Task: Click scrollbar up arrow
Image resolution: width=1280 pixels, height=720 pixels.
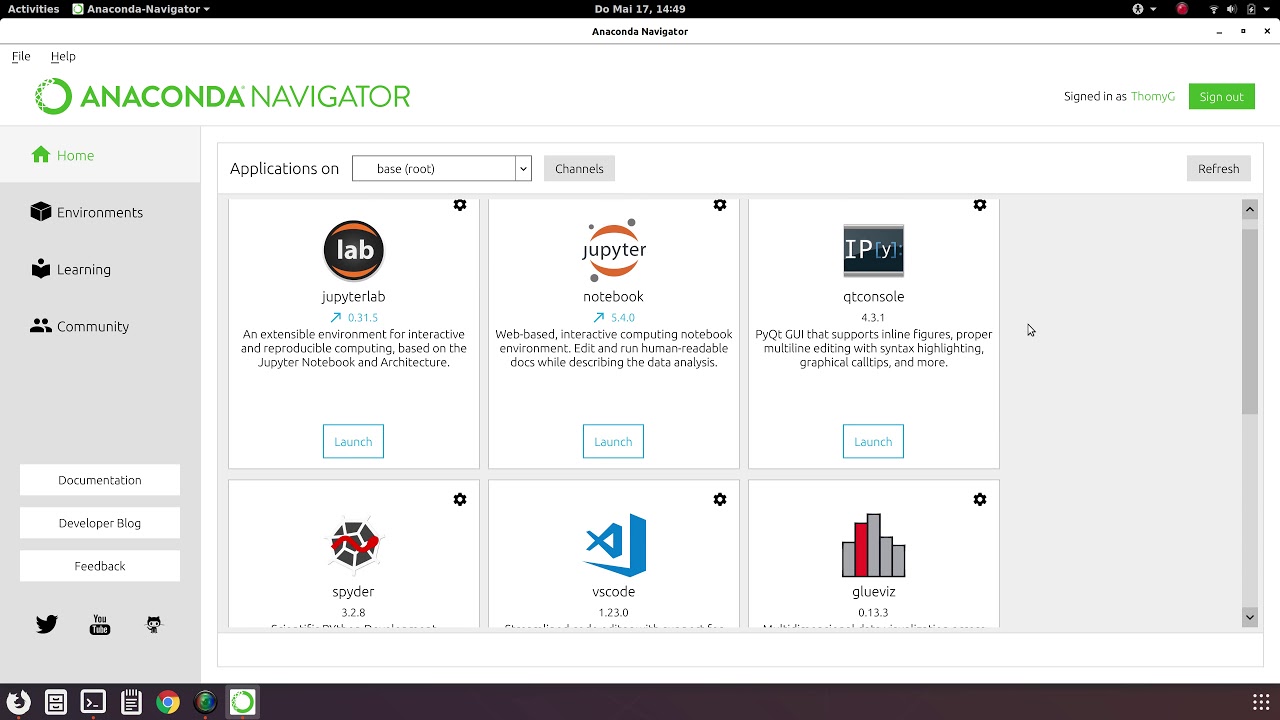Action: (x=1250, y=209)
